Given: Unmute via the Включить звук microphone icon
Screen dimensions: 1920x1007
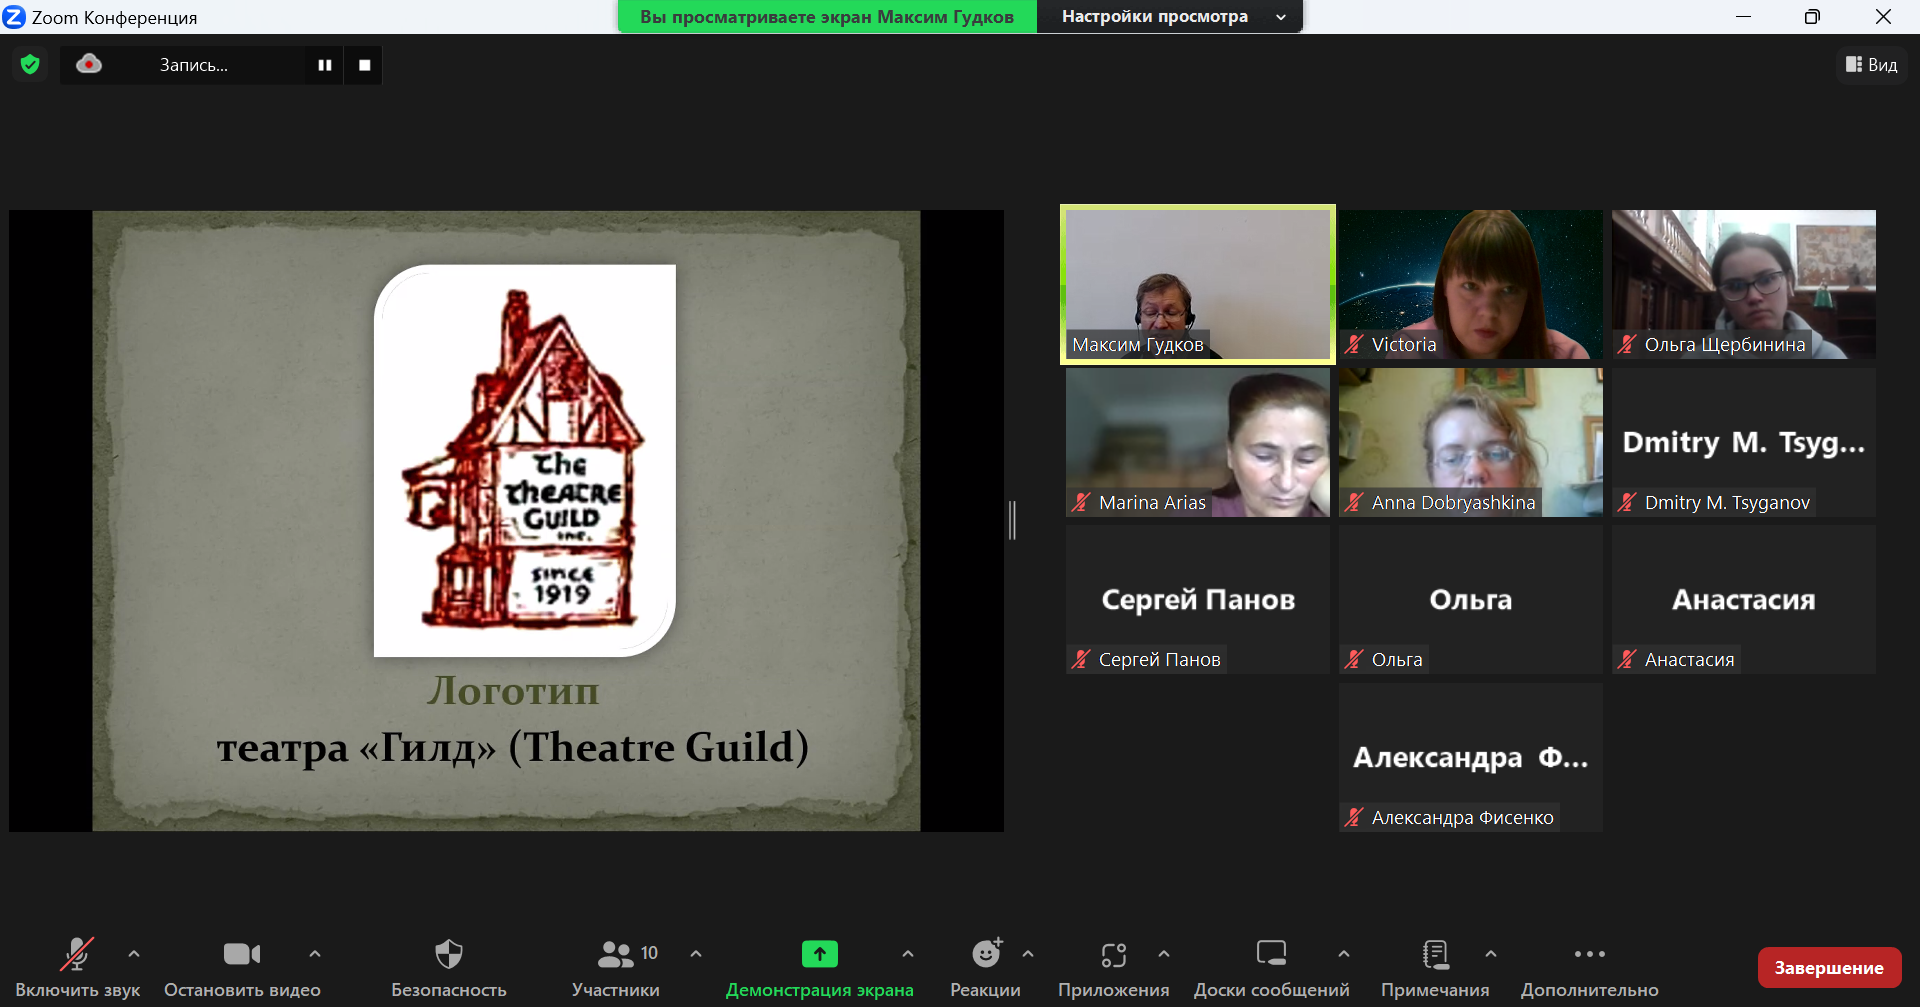Looking at the screenshot, I should [x=77, y=954].
